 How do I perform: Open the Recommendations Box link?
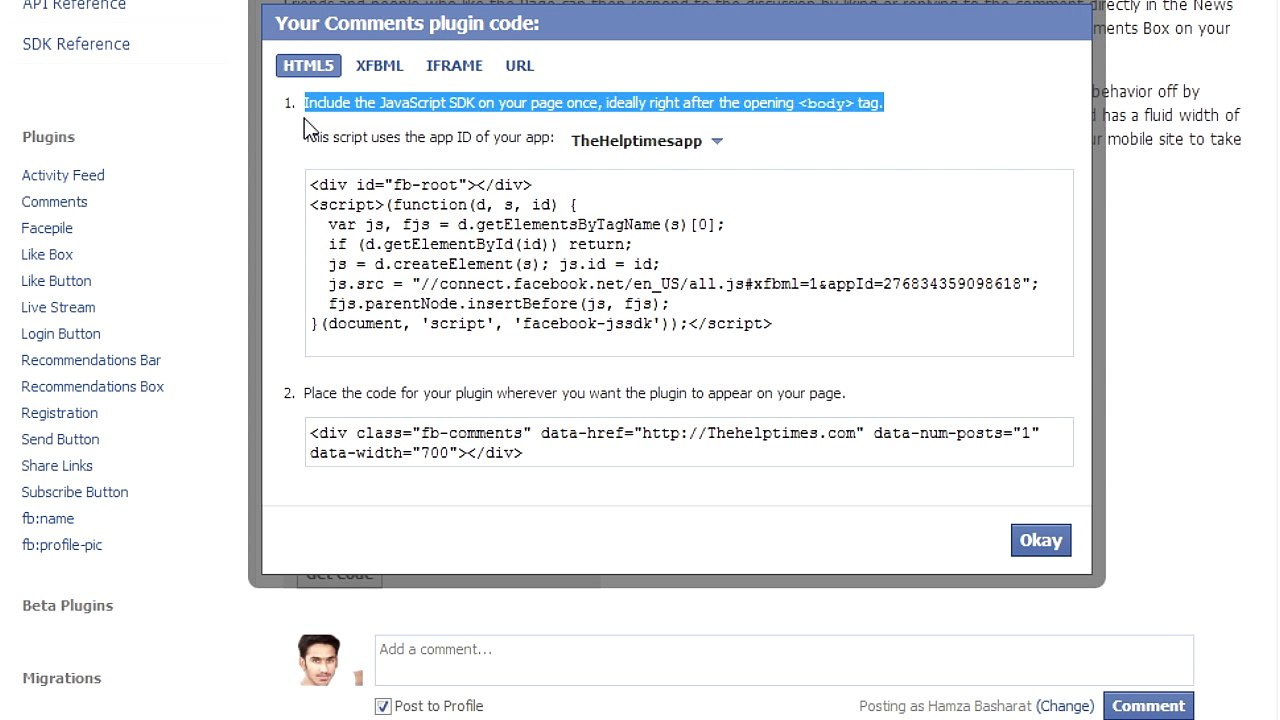click(x=93, y=387)
